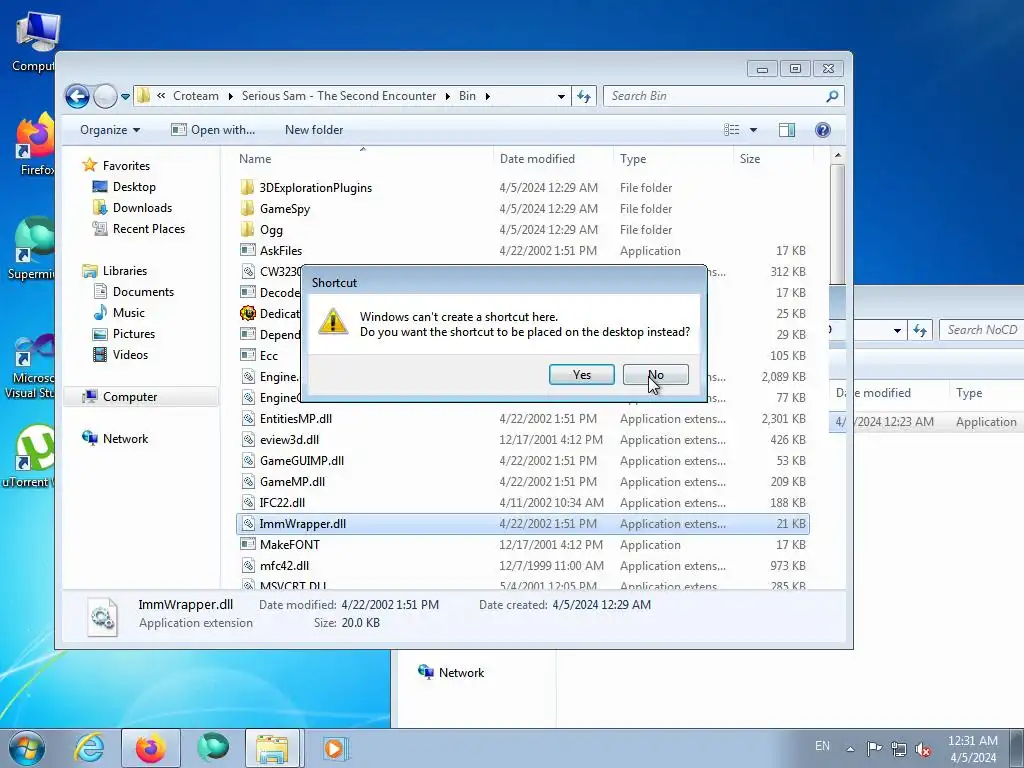The height and width of the screenshot is (768, 1024).
Task: Open the view options dropdown arrow
Action: click(x=753, y=130)
